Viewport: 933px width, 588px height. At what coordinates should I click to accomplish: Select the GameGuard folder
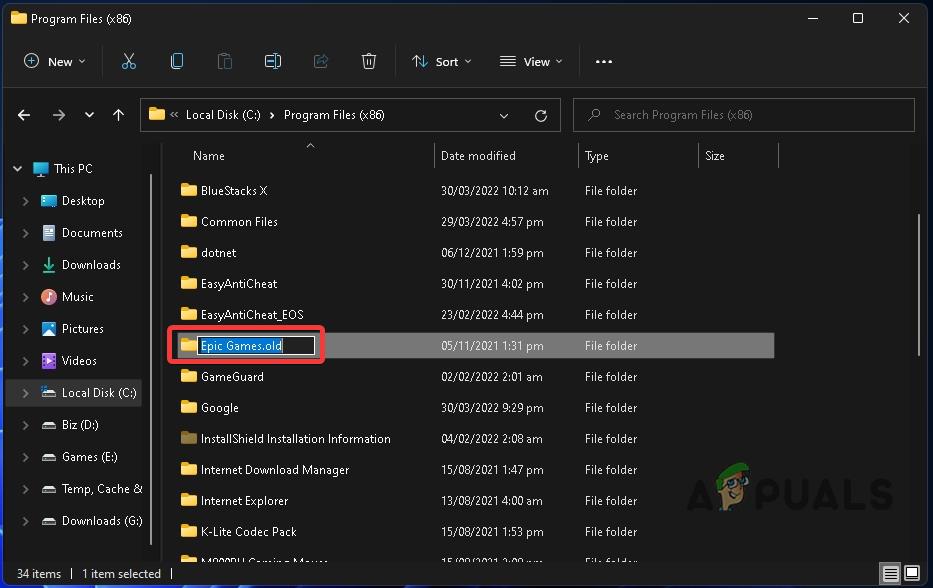[232, 377]
